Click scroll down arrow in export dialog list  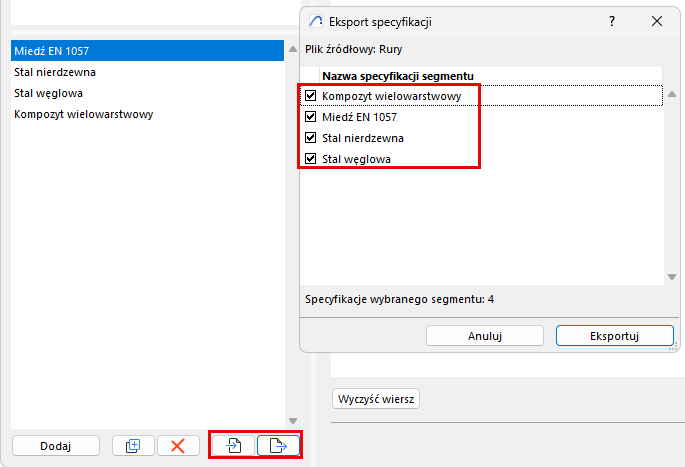[672, 277]
